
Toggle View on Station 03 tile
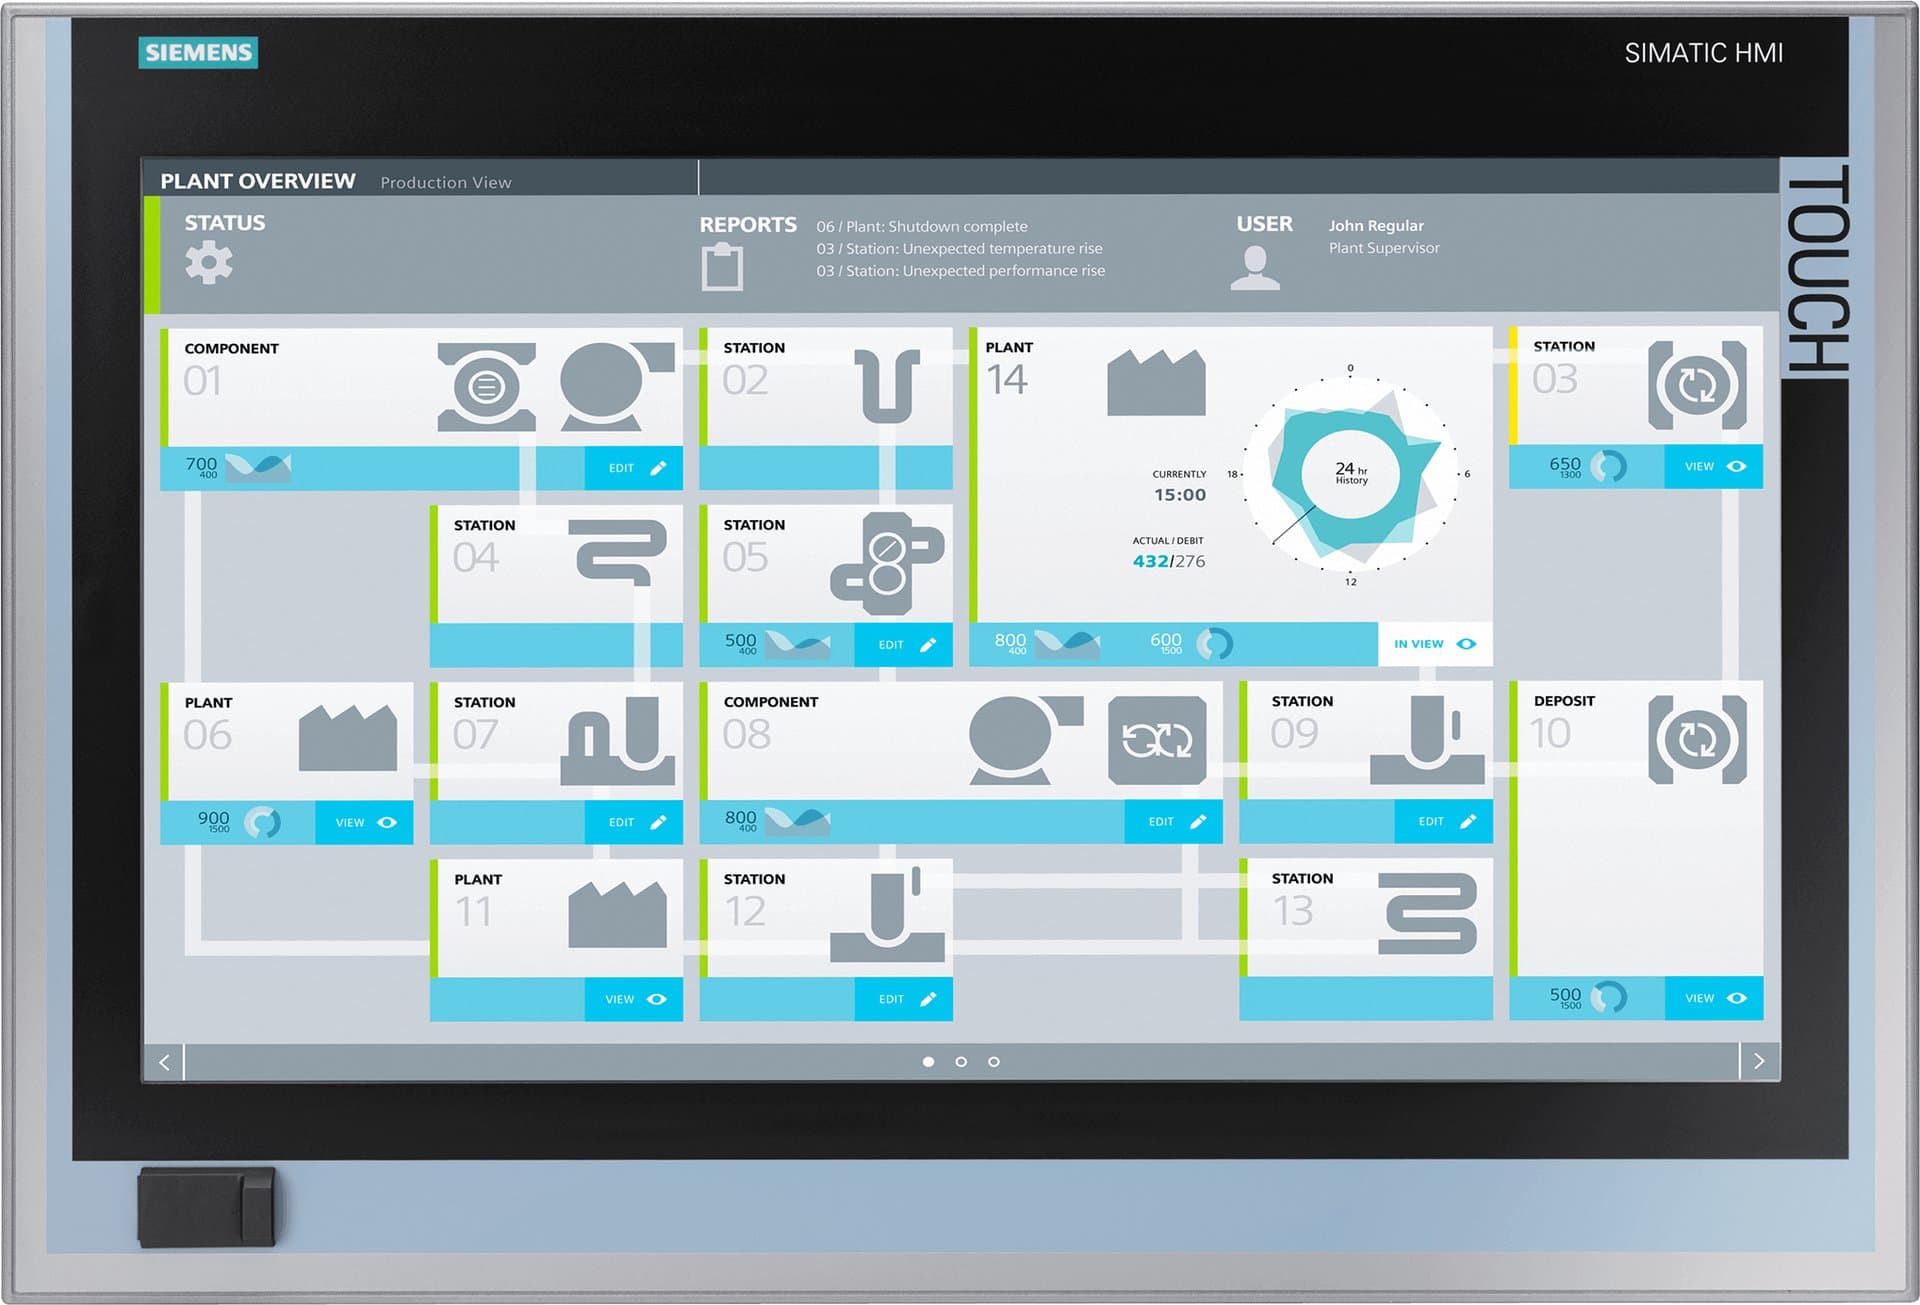[x=1714, y=467]
